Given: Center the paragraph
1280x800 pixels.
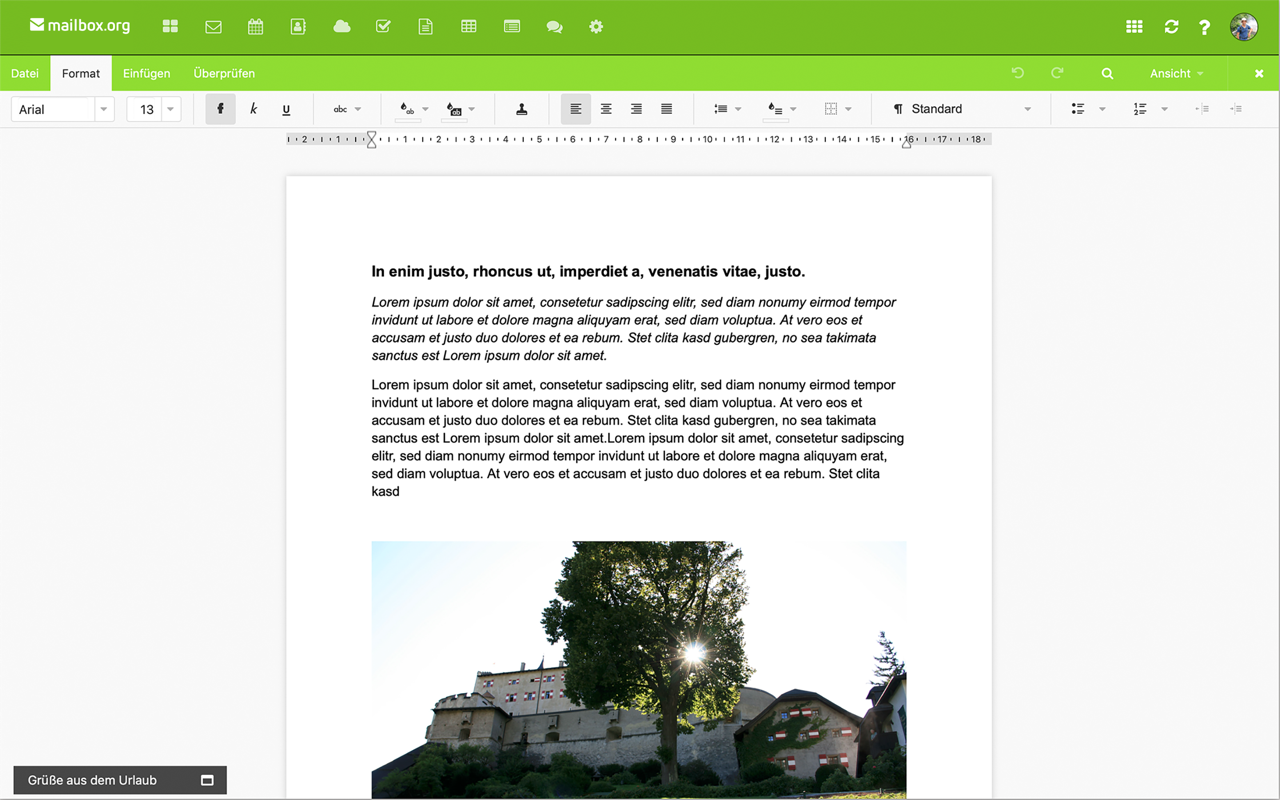Looking at the screenshot, I should pos(606,109).
